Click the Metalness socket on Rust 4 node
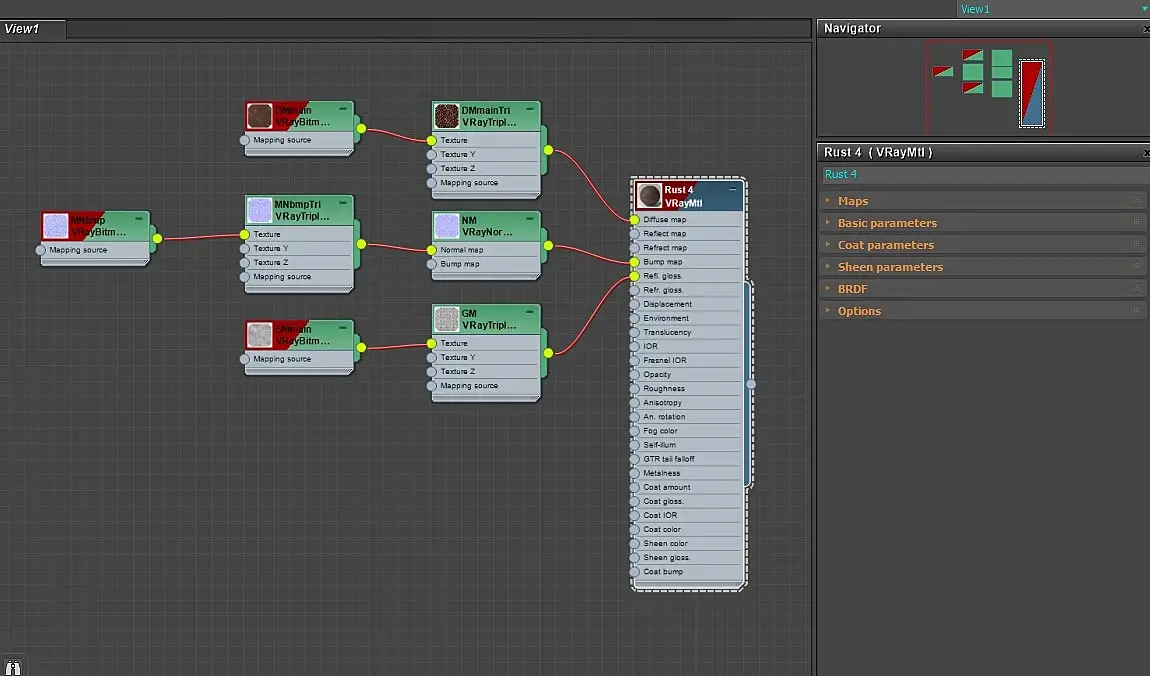 [635, 473]
